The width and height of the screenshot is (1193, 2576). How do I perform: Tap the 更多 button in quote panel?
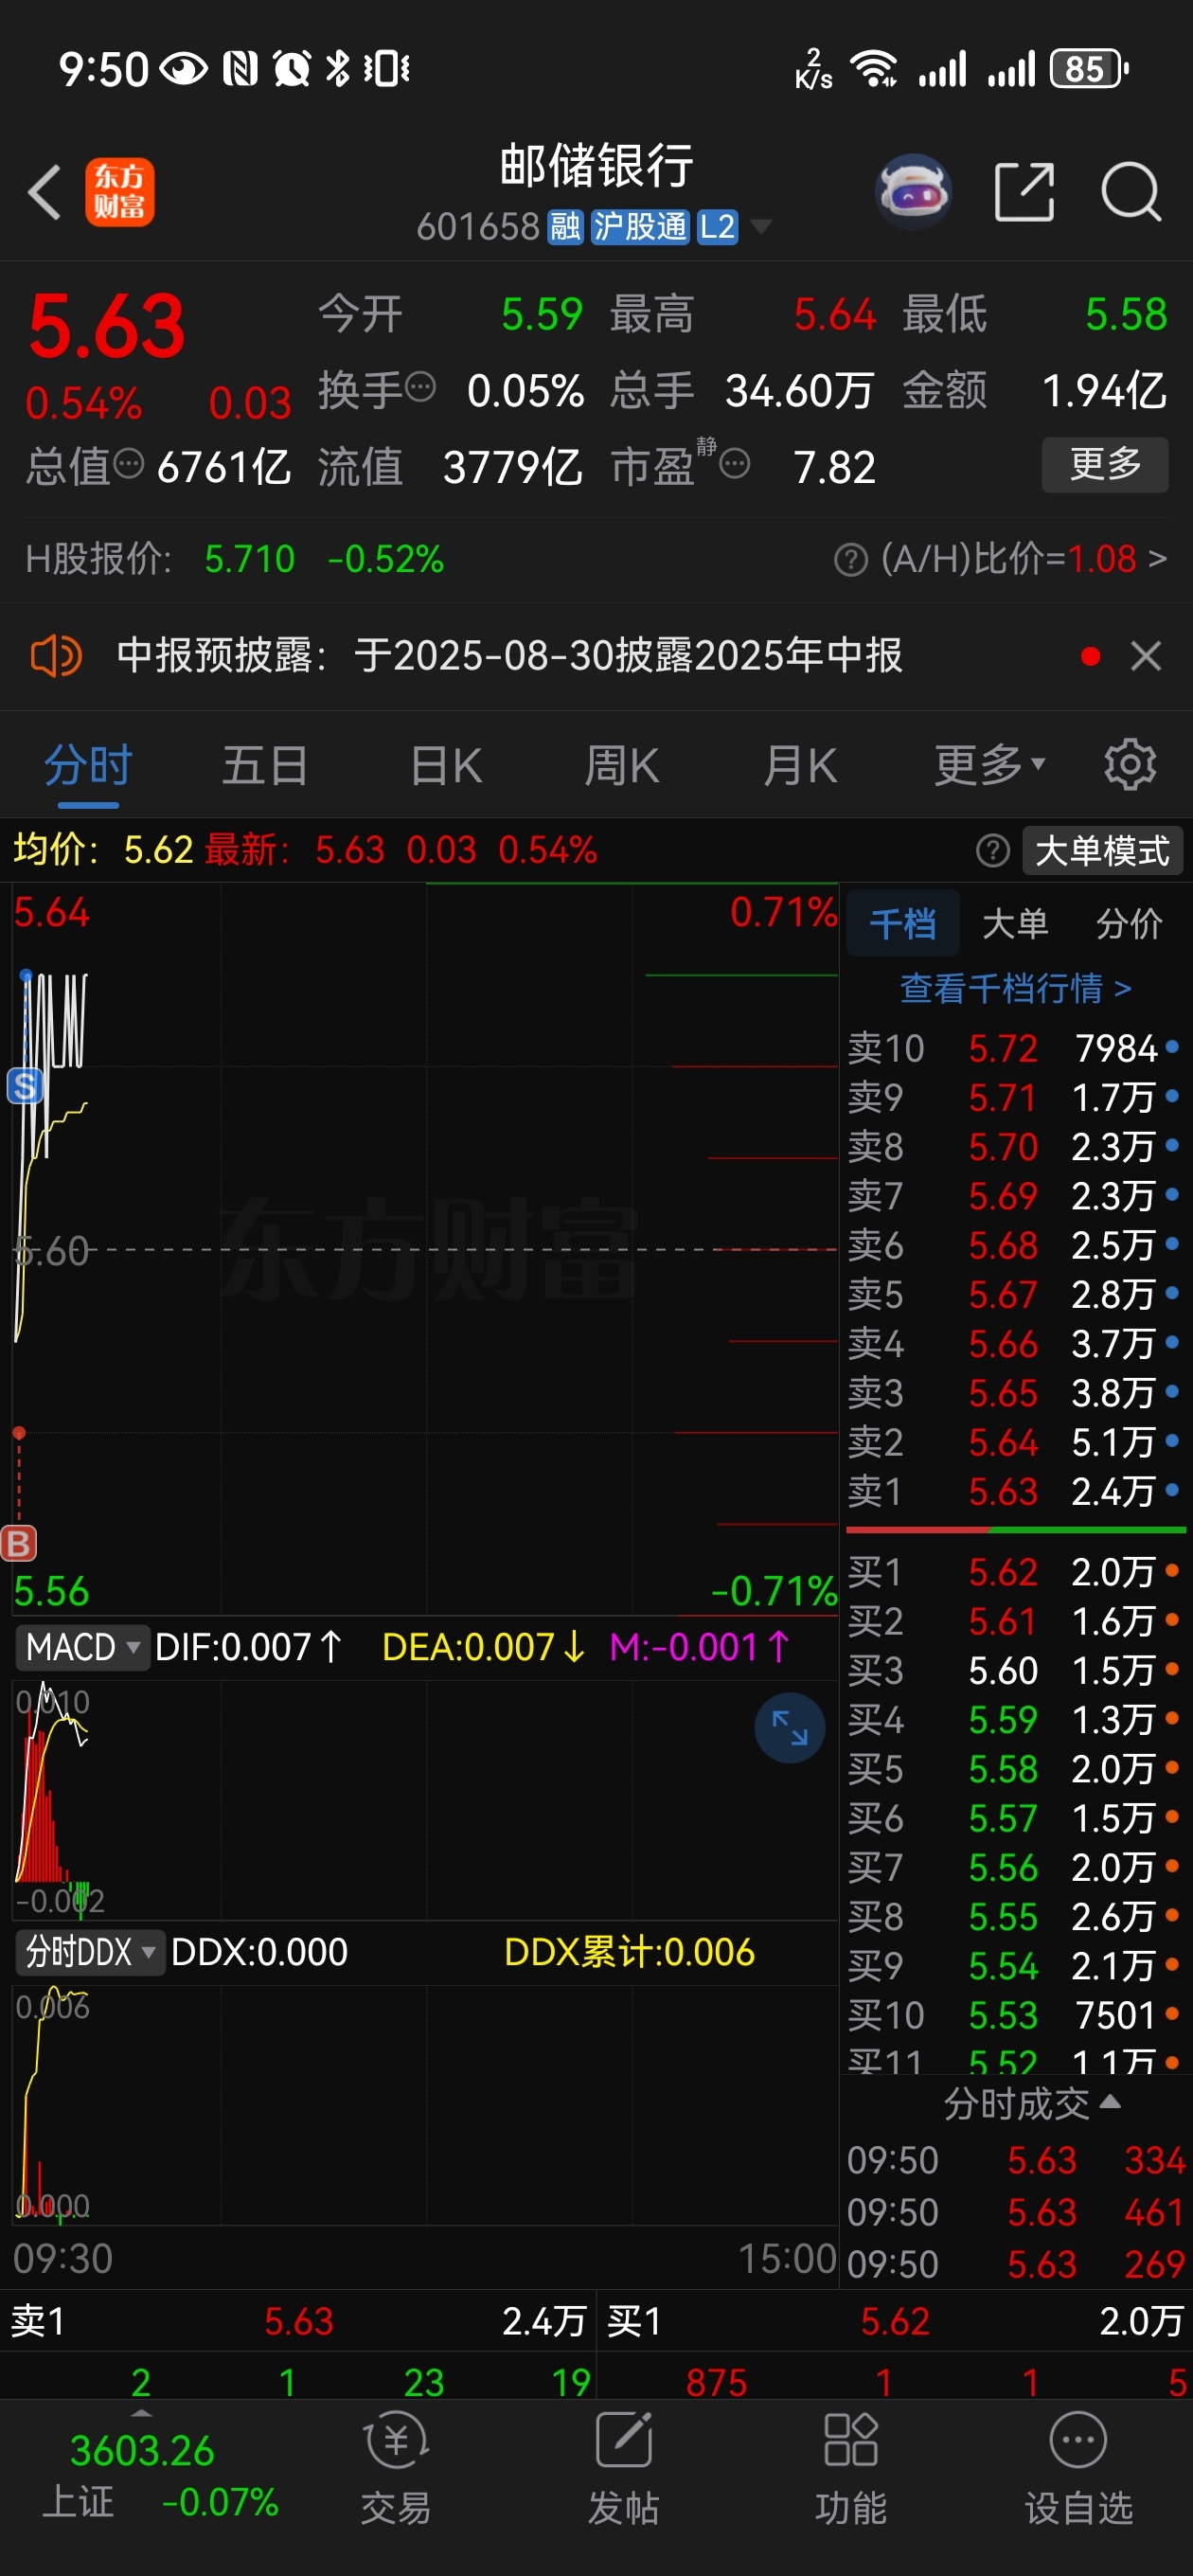(x=1105, y=464)
